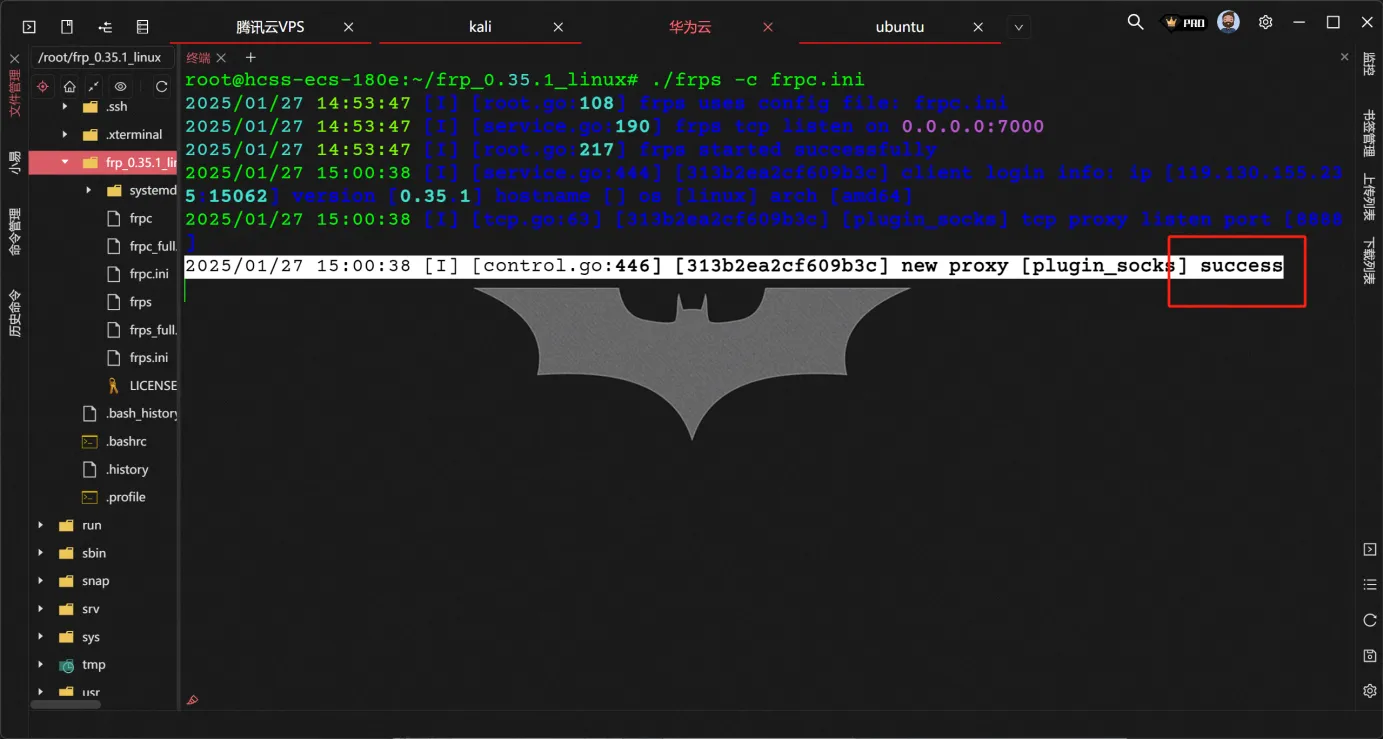The width and height of the screenshot is (1383, 739).
Task: Click the save disk icon in right sidebar
Action: (x=1370, y=656)
